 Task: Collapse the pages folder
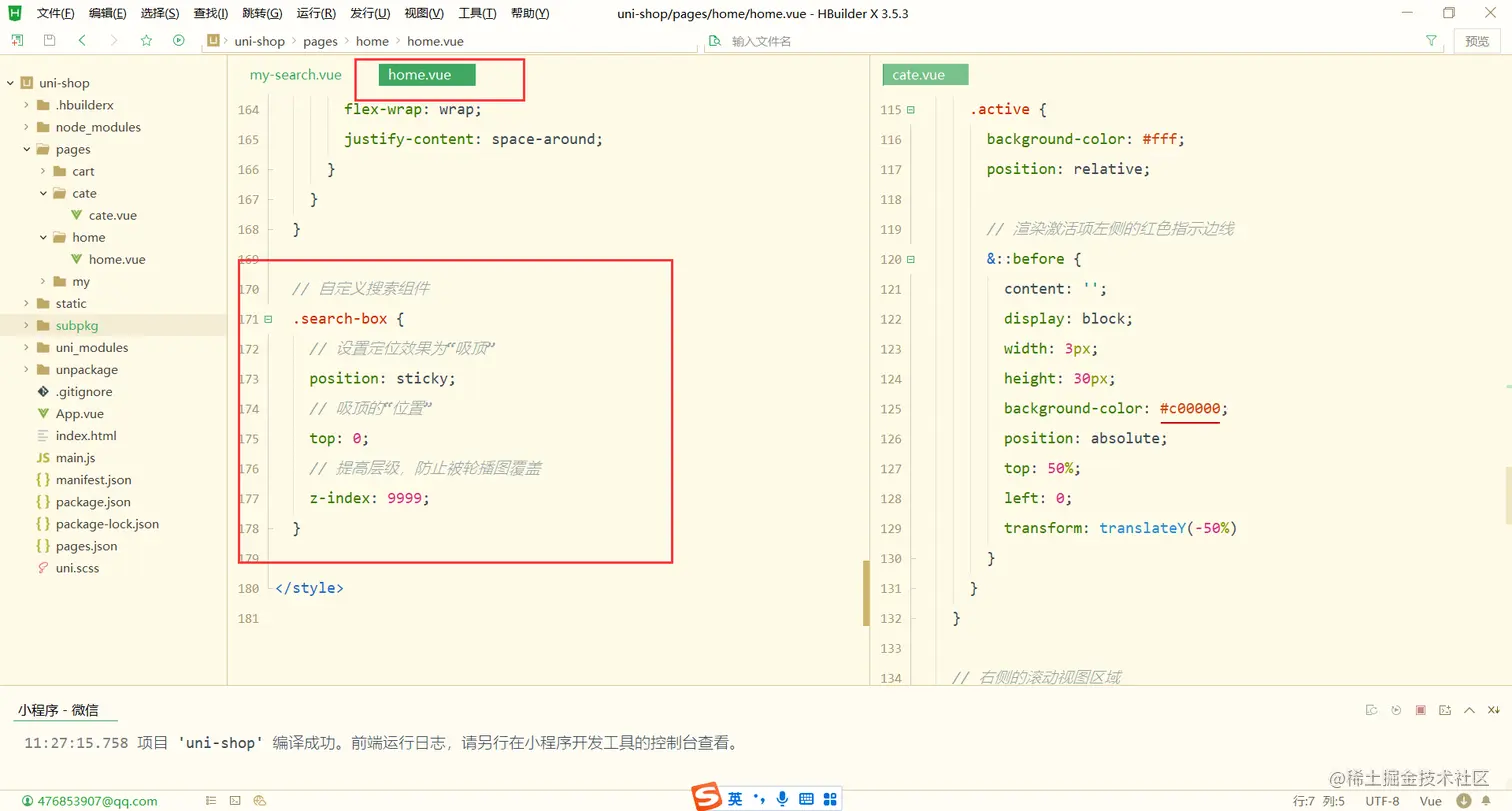26,149
